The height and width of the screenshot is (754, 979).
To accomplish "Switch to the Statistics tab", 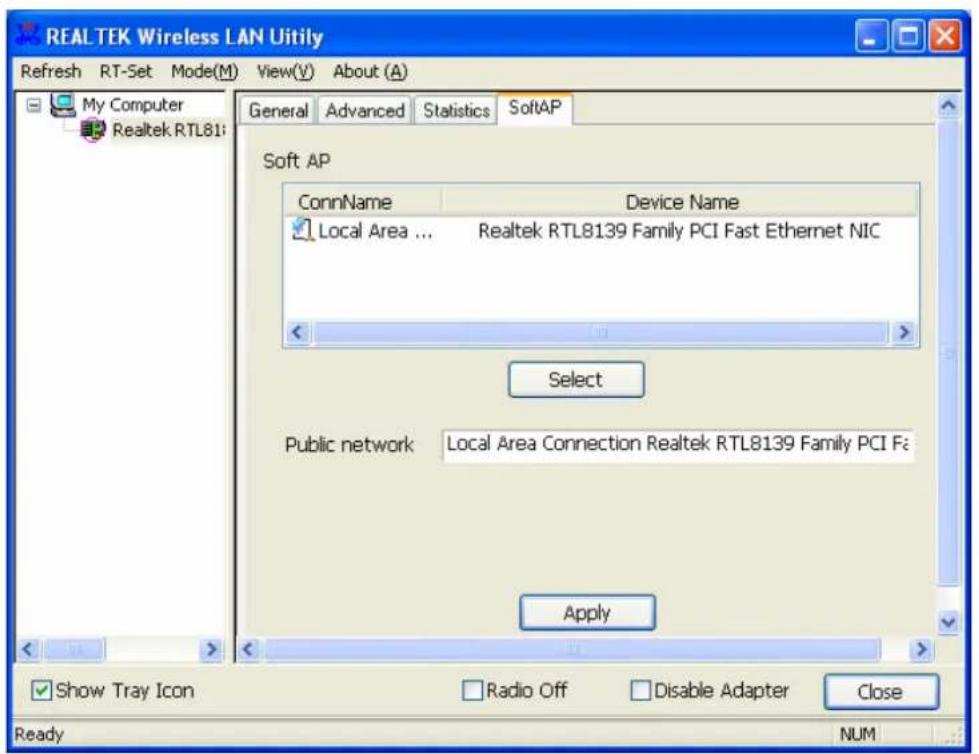I will pyautogui.click(x=456, y=110).
